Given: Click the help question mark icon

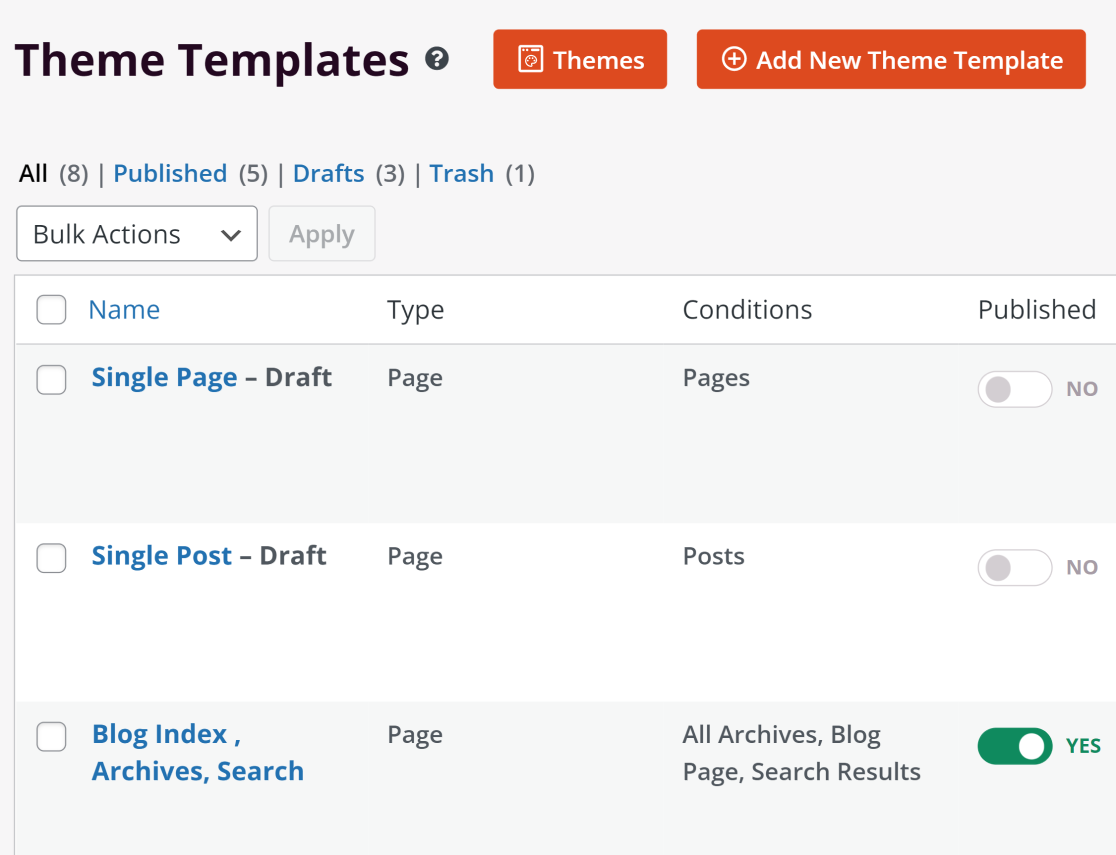Looking at the screenshot, I should click(437, 60).
